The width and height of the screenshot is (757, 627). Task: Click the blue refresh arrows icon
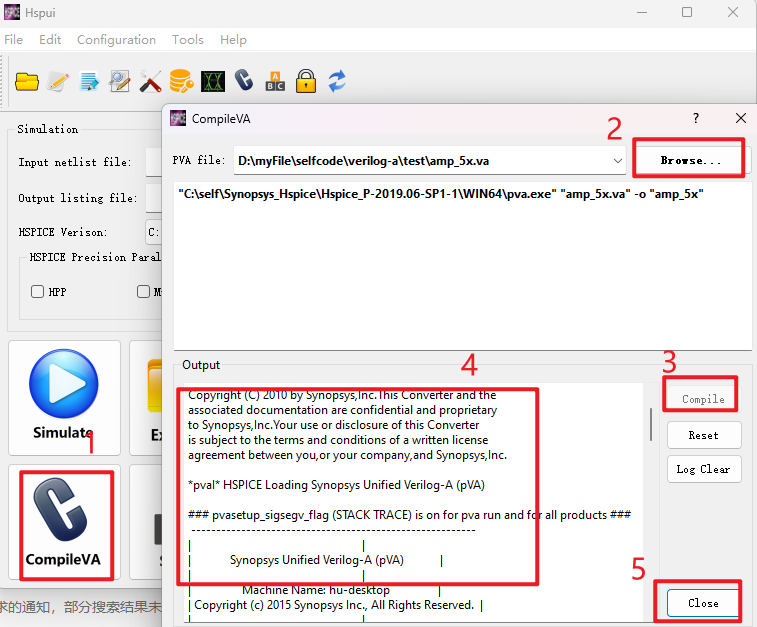[336, 81]
